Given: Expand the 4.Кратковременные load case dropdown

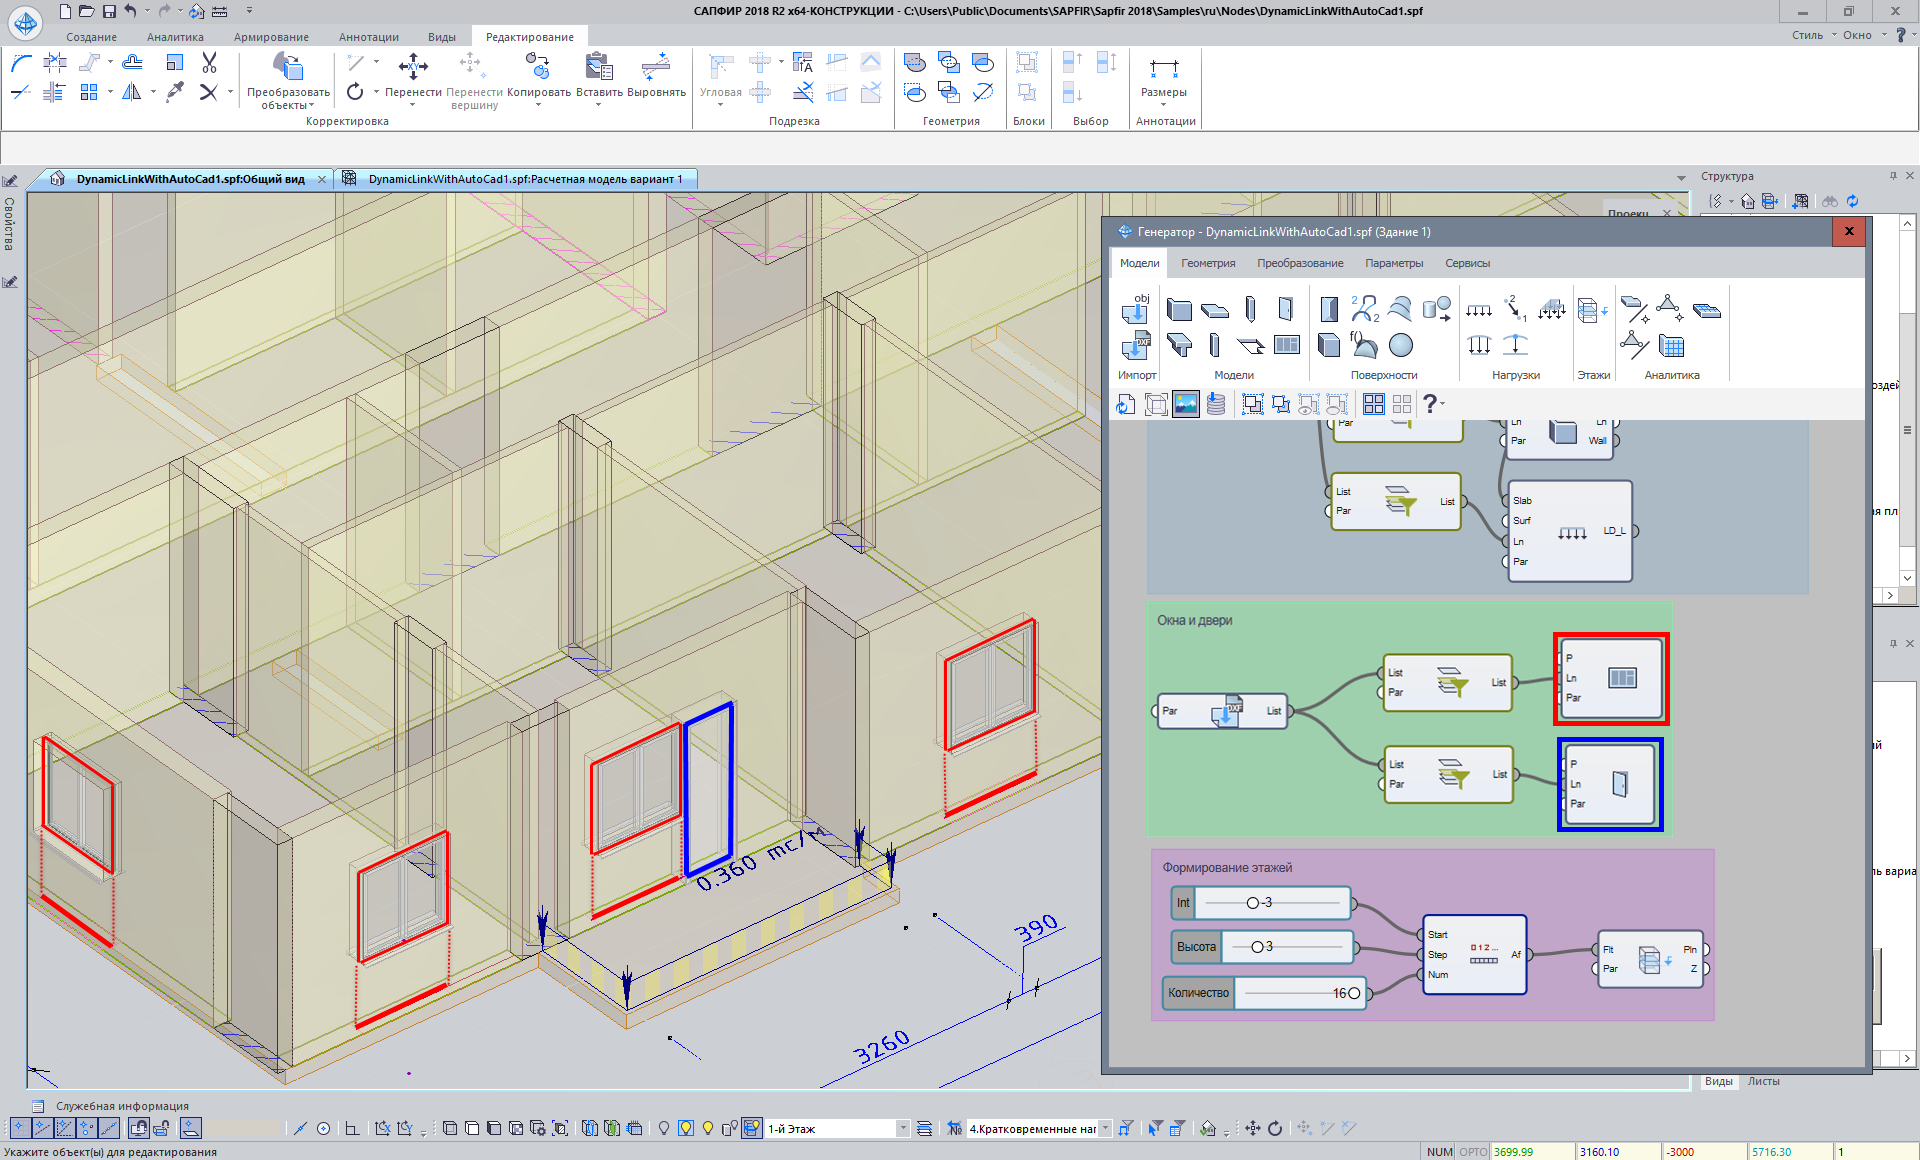Looking at the screenshot, I should click(1105, 1128).
